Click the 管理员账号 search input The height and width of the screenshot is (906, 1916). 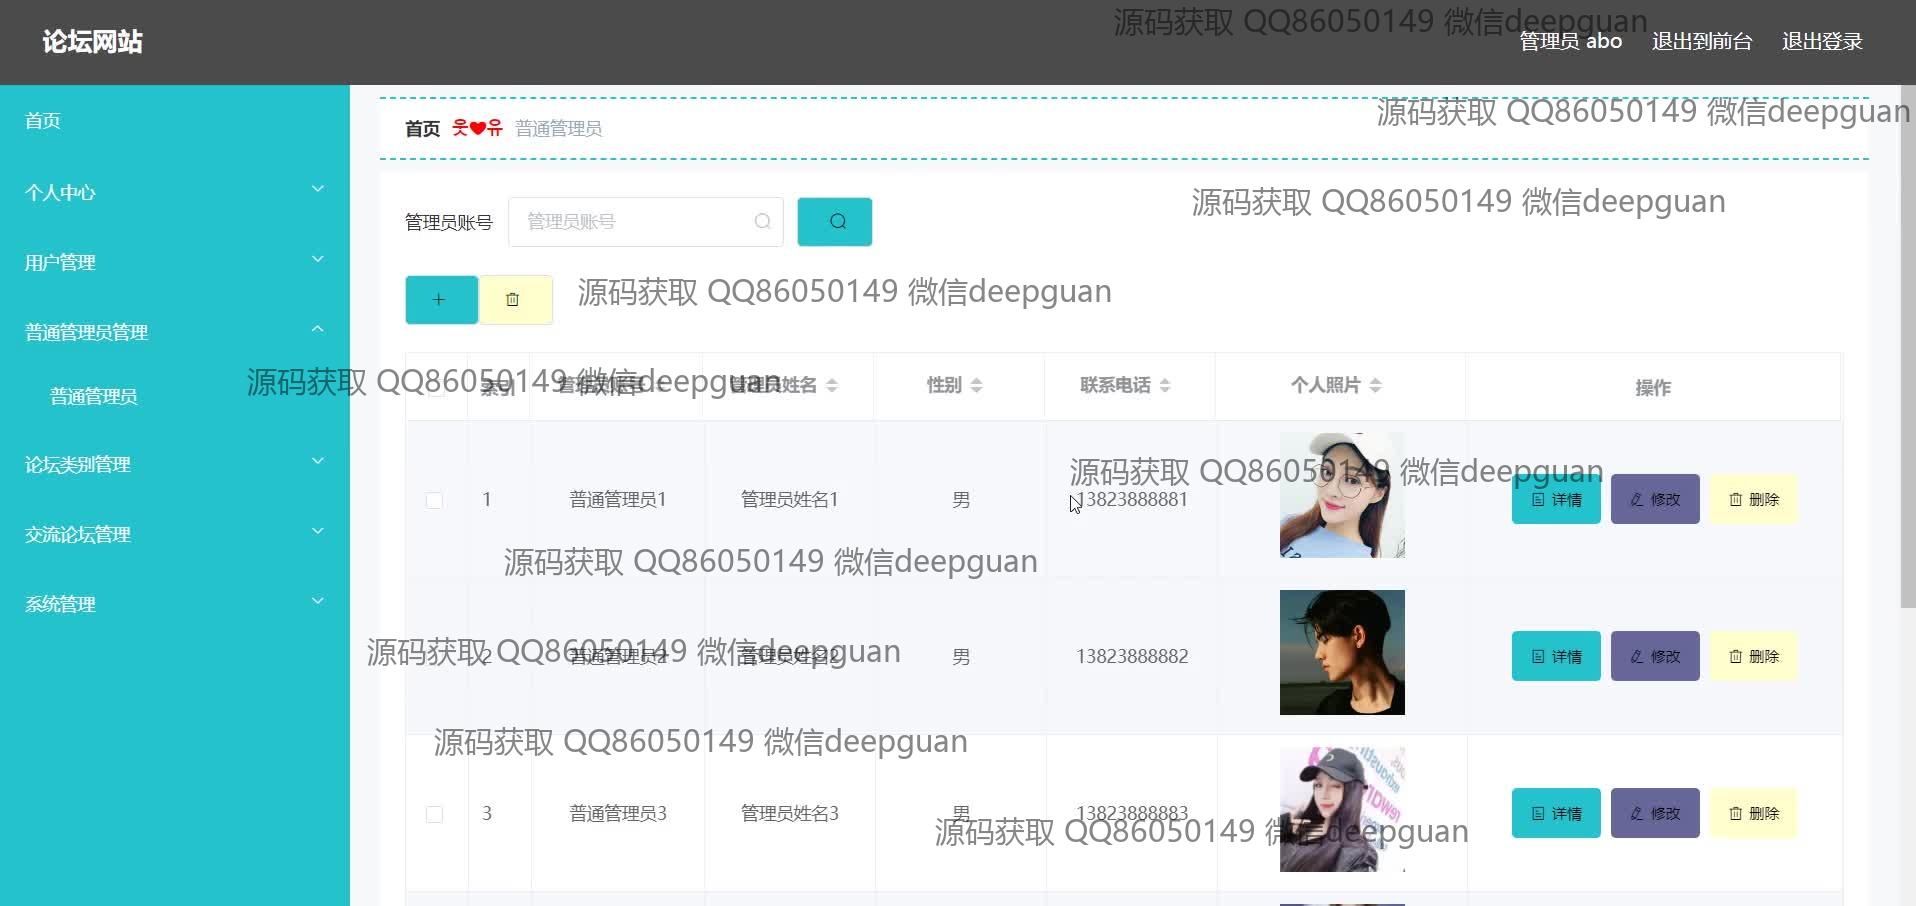click(645, 222)
